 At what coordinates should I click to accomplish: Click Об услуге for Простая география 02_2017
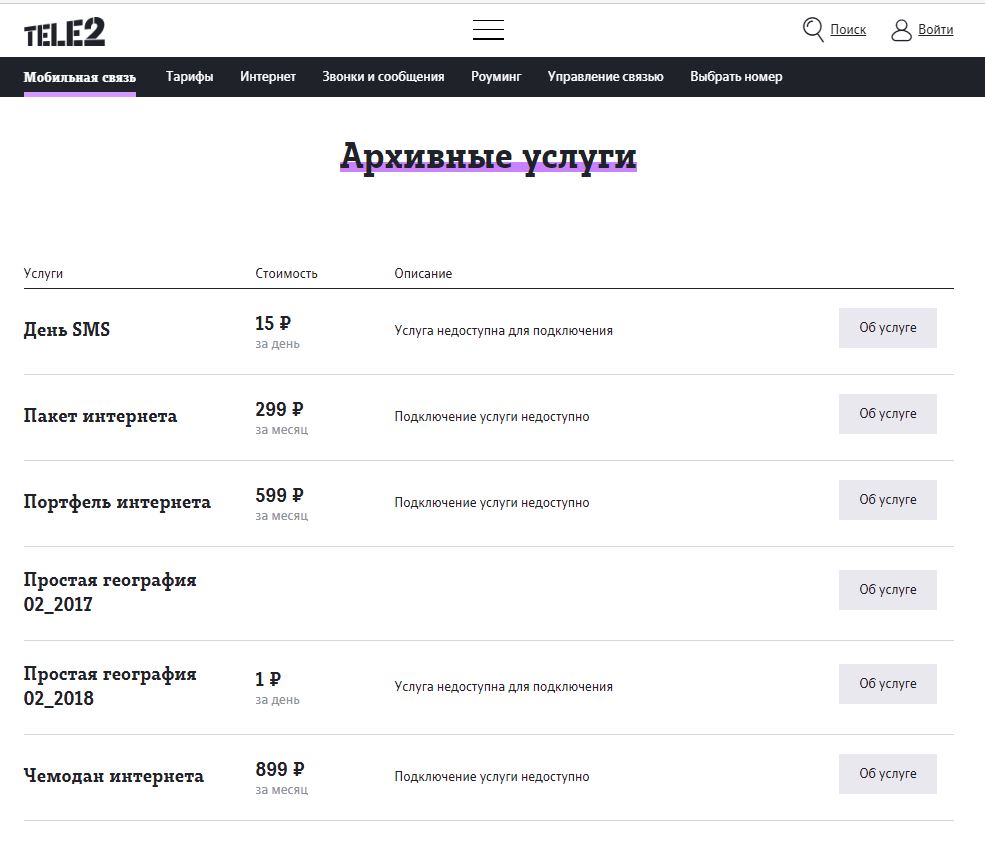(x=887, y=590)
